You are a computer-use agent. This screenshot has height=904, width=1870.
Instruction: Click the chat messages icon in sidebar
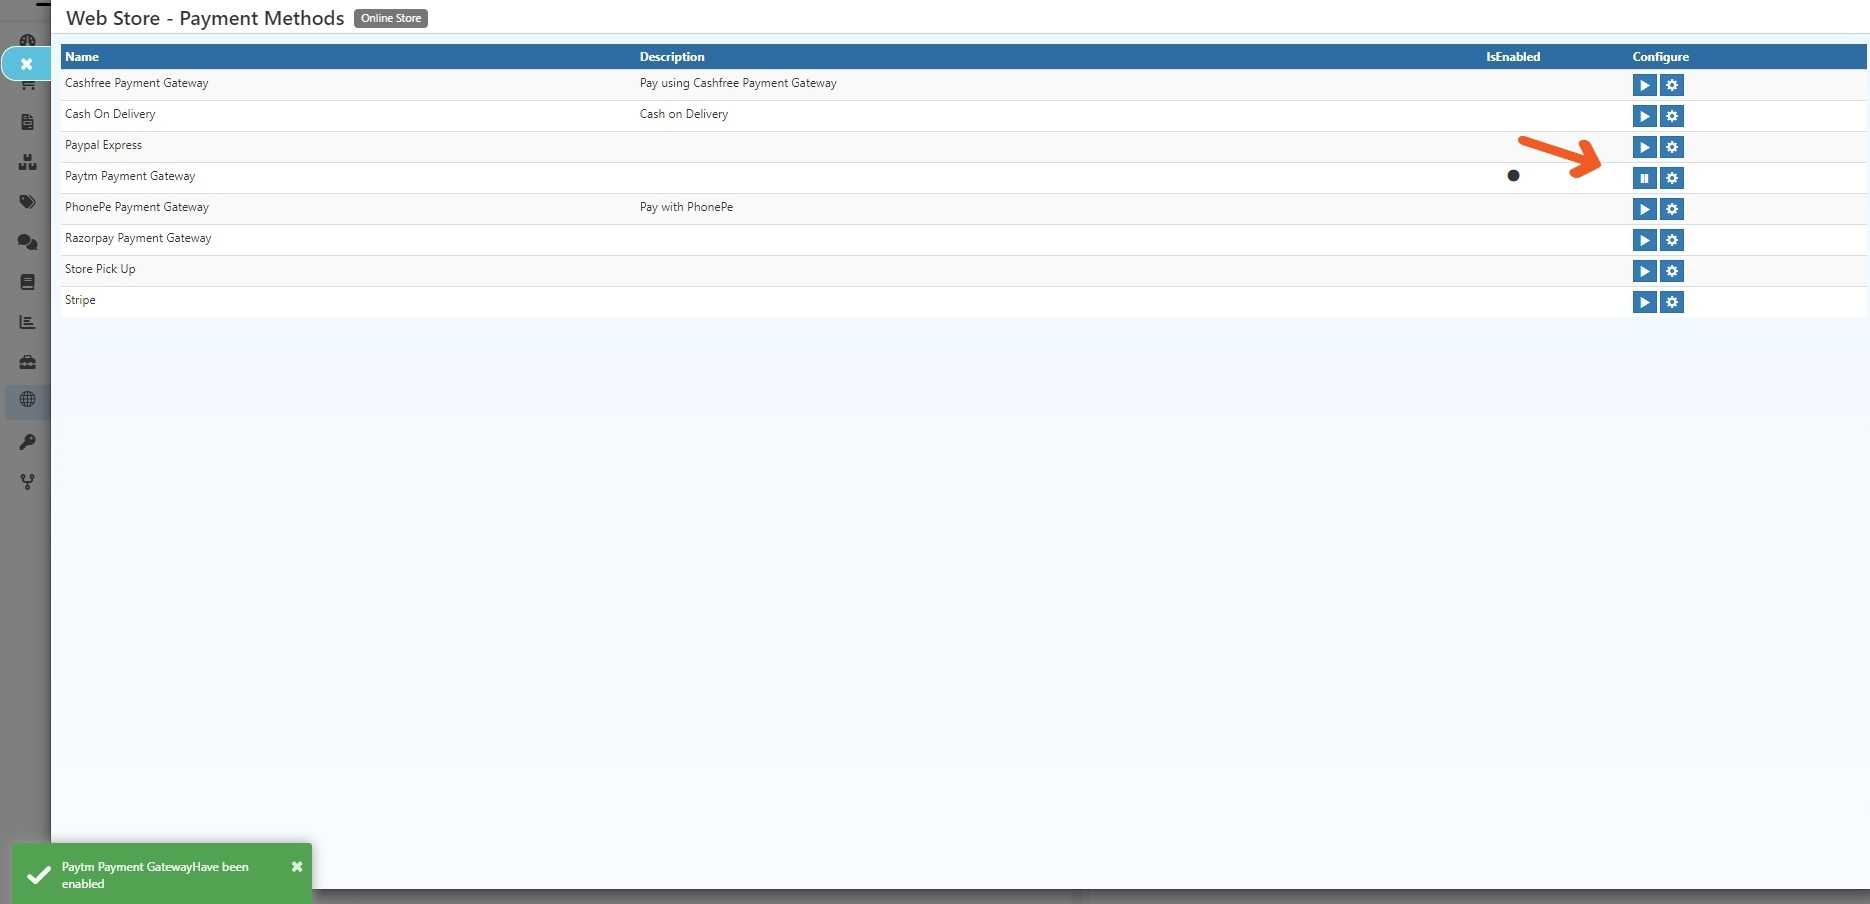click(27, 241)
